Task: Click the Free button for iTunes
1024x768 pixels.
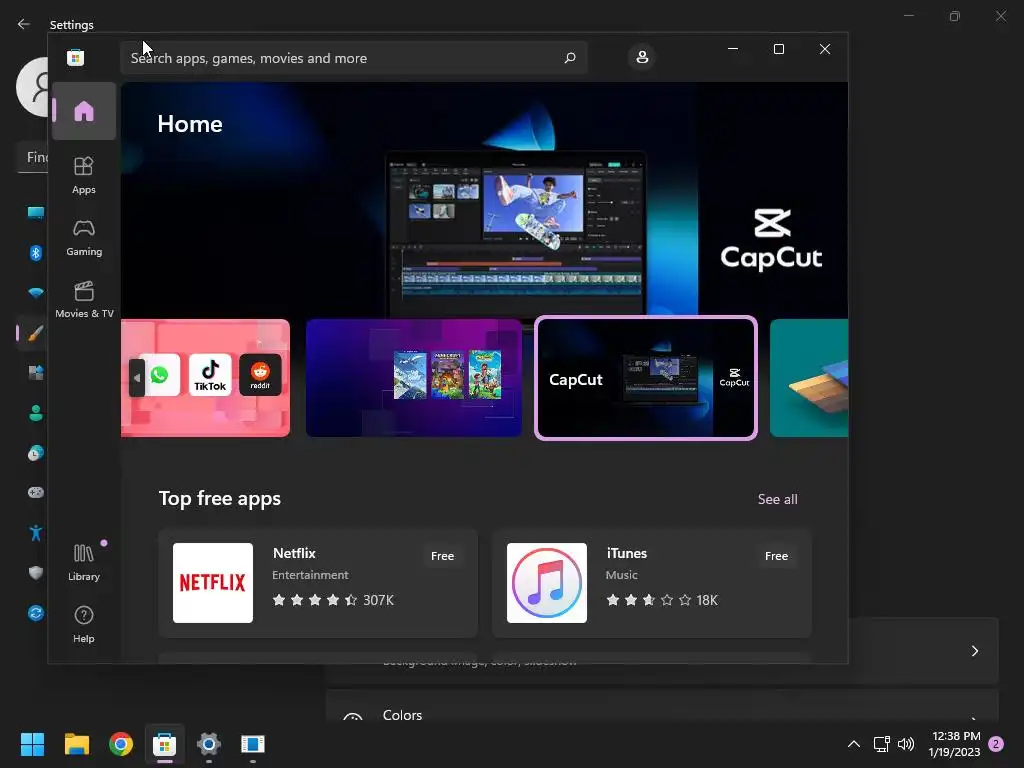Action: pyautogui.click(x=776, y=556)
